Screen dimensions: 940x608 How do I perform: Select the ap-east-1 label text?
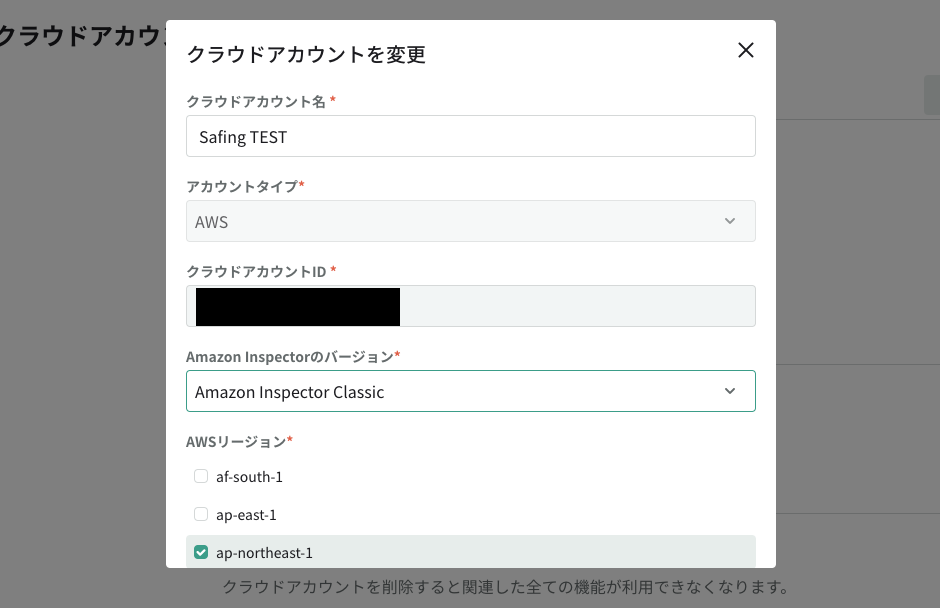(246, 515)
